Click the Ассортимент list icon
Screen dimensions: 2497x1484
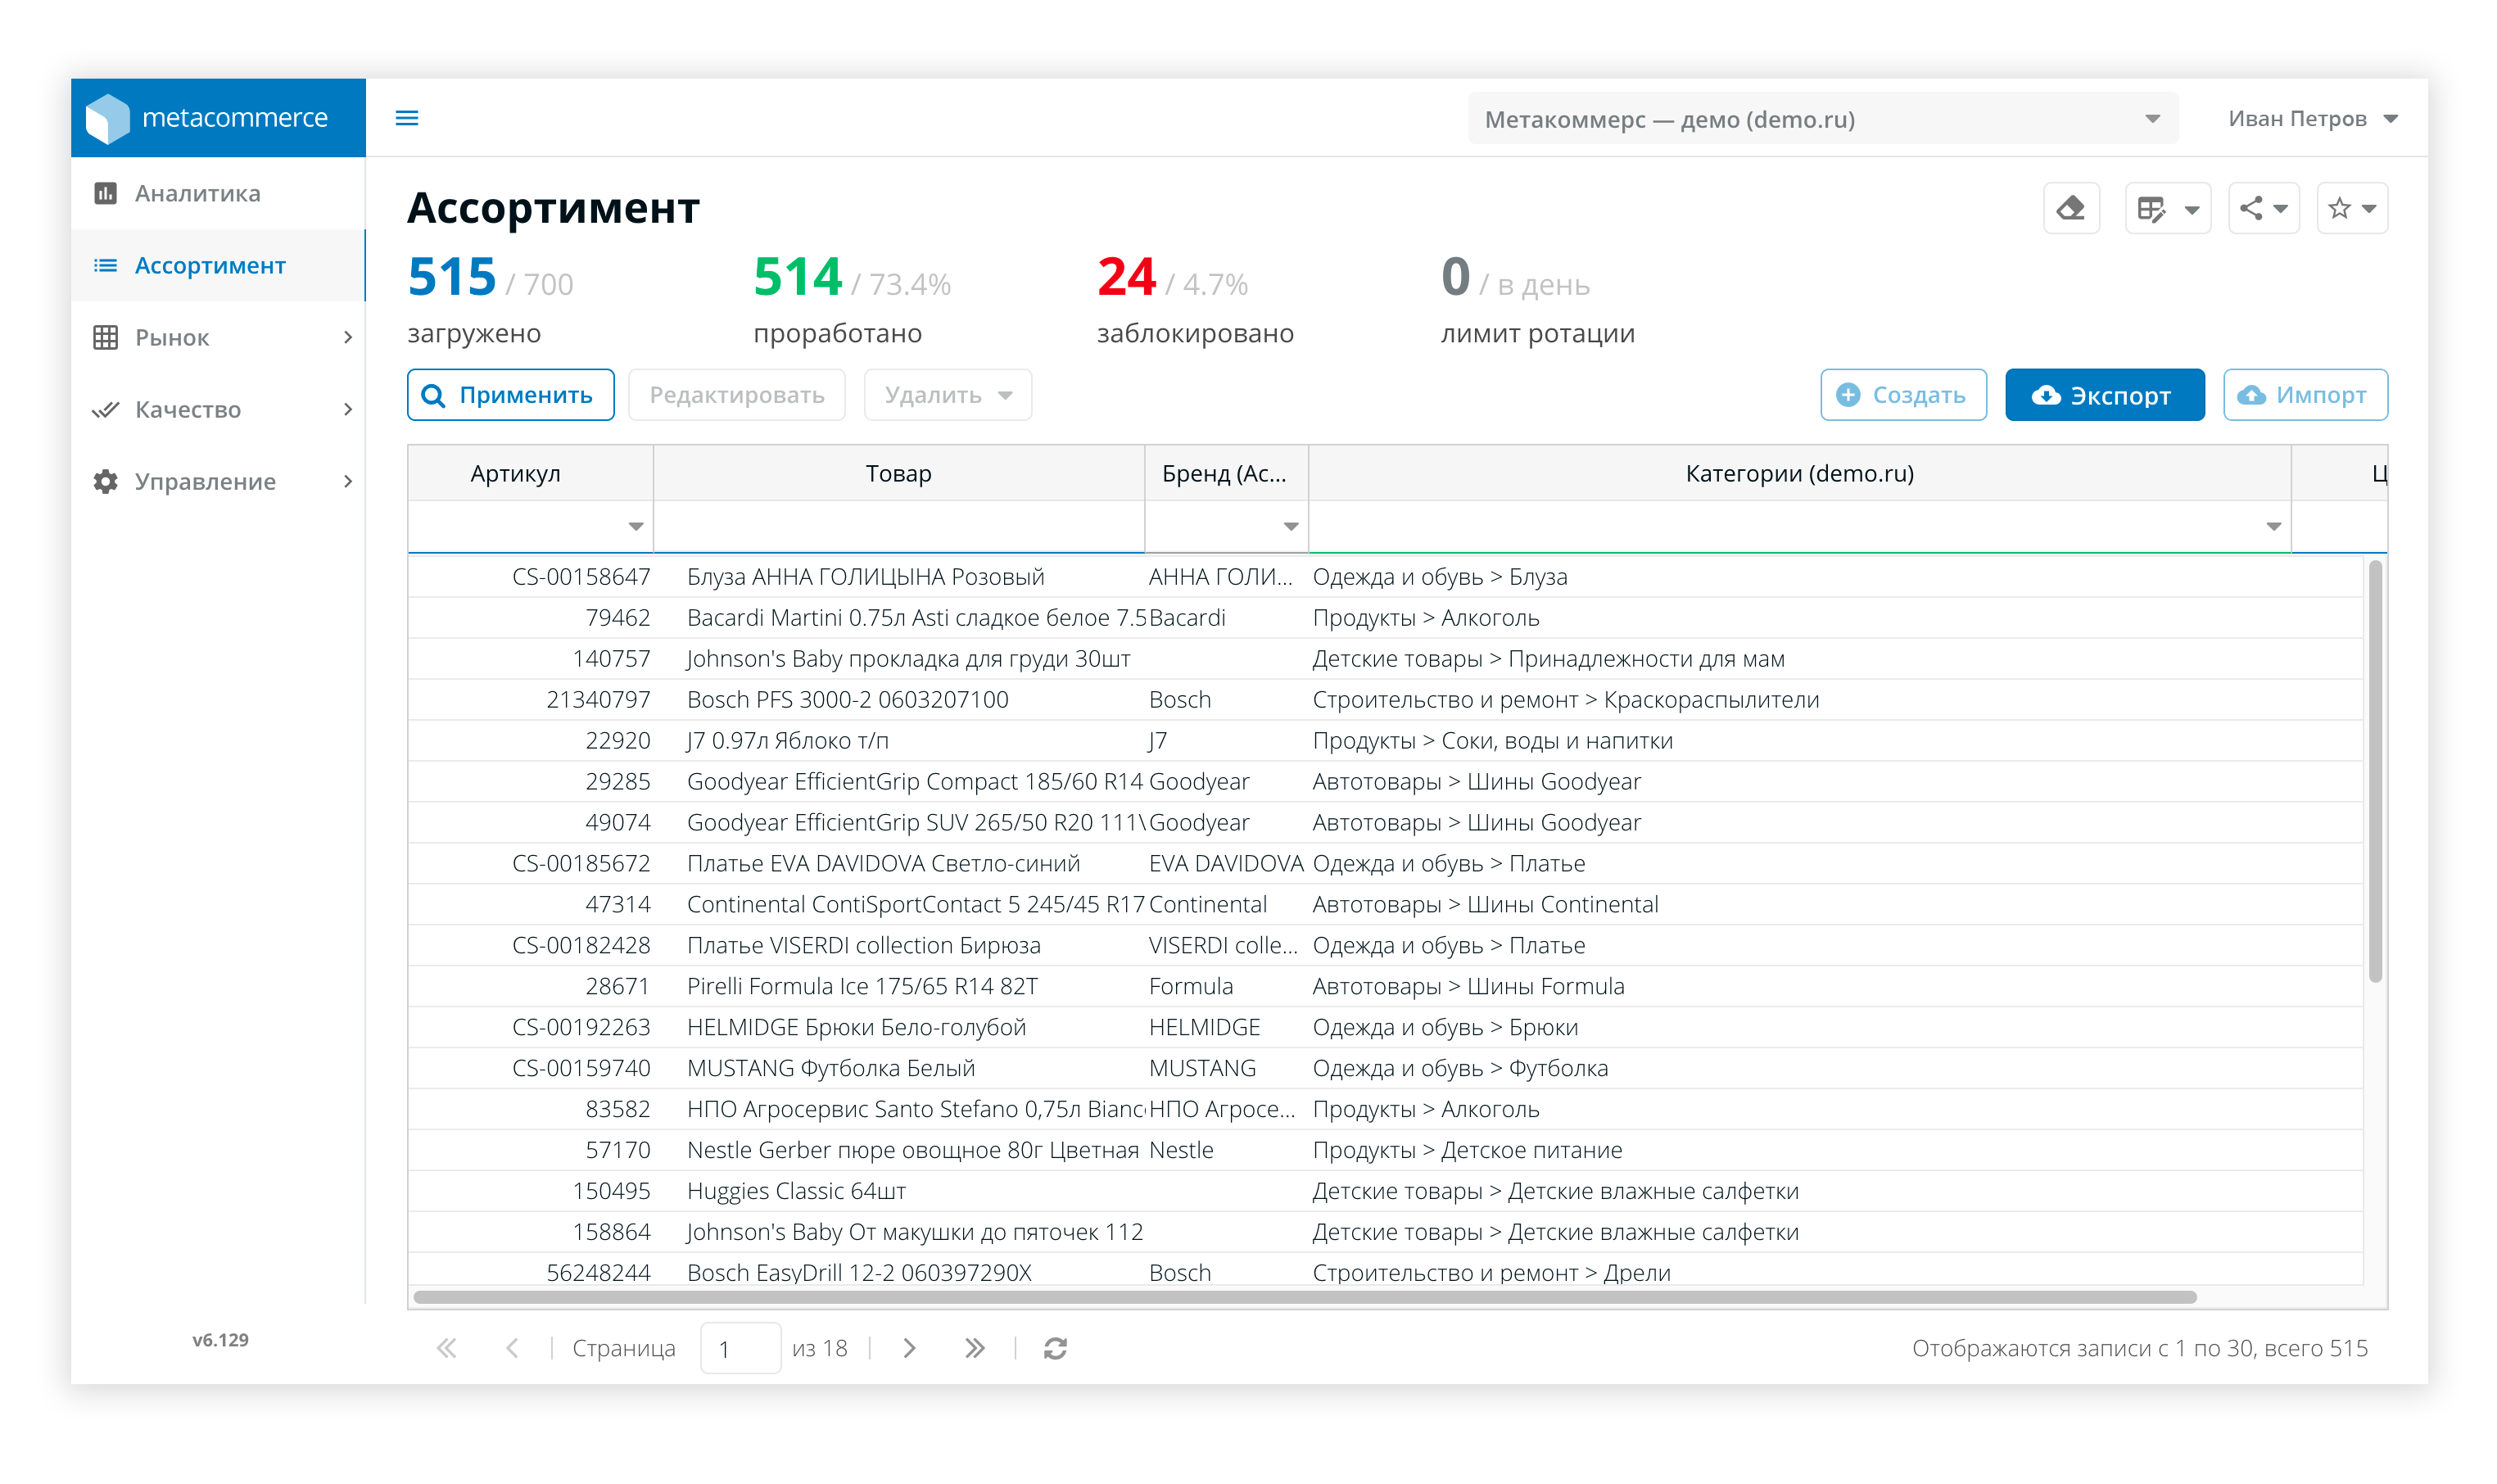click(x=105, y=265)
